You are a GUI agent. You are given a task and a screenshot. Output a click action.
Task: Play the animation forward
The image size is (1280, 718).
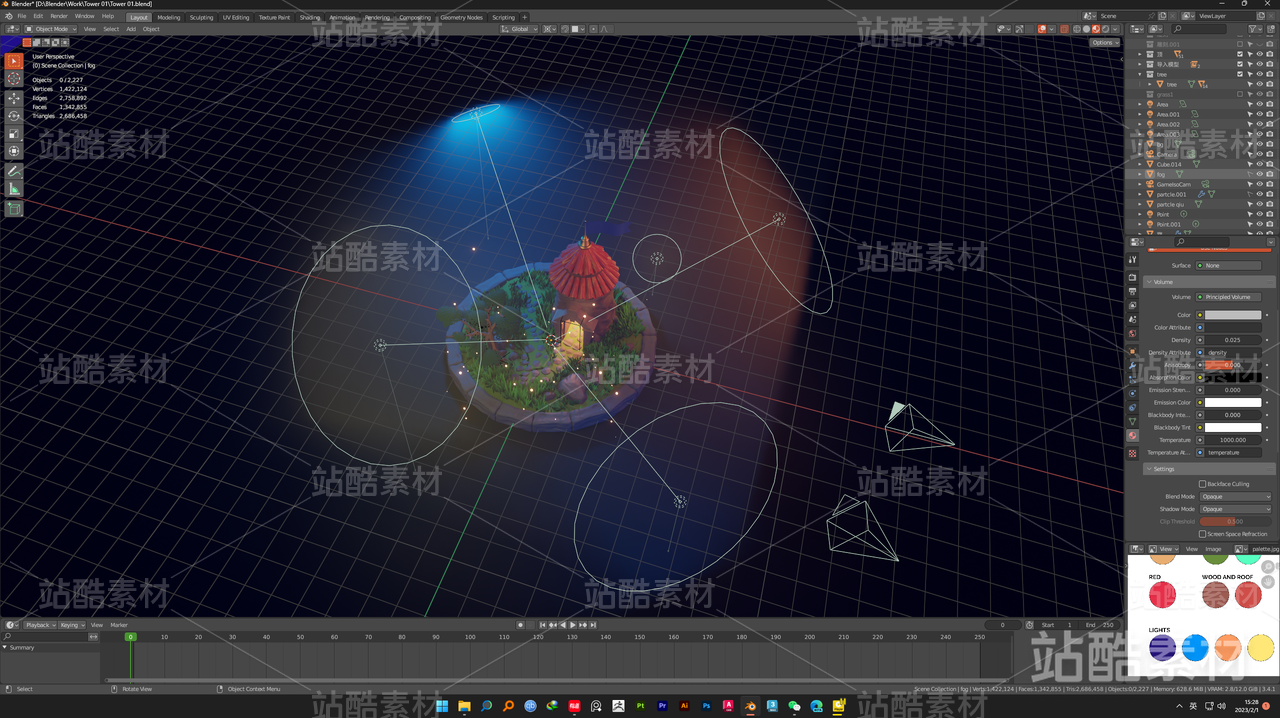573,625
